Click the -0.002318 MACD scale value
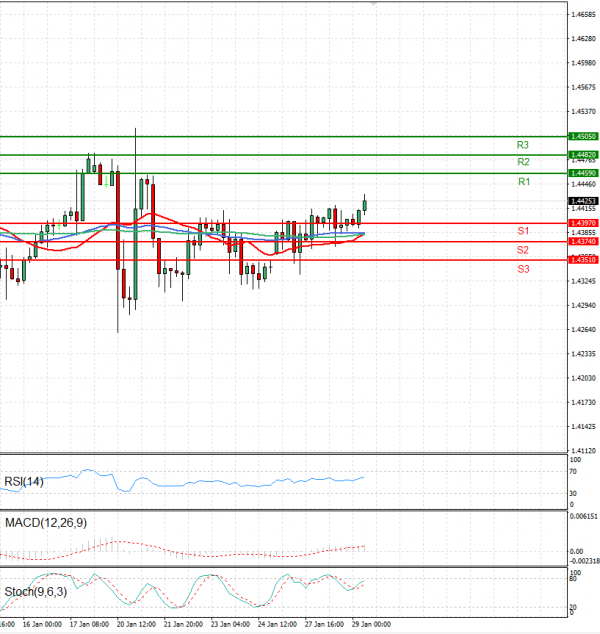 pyautogui.click(x=584, y=561)
